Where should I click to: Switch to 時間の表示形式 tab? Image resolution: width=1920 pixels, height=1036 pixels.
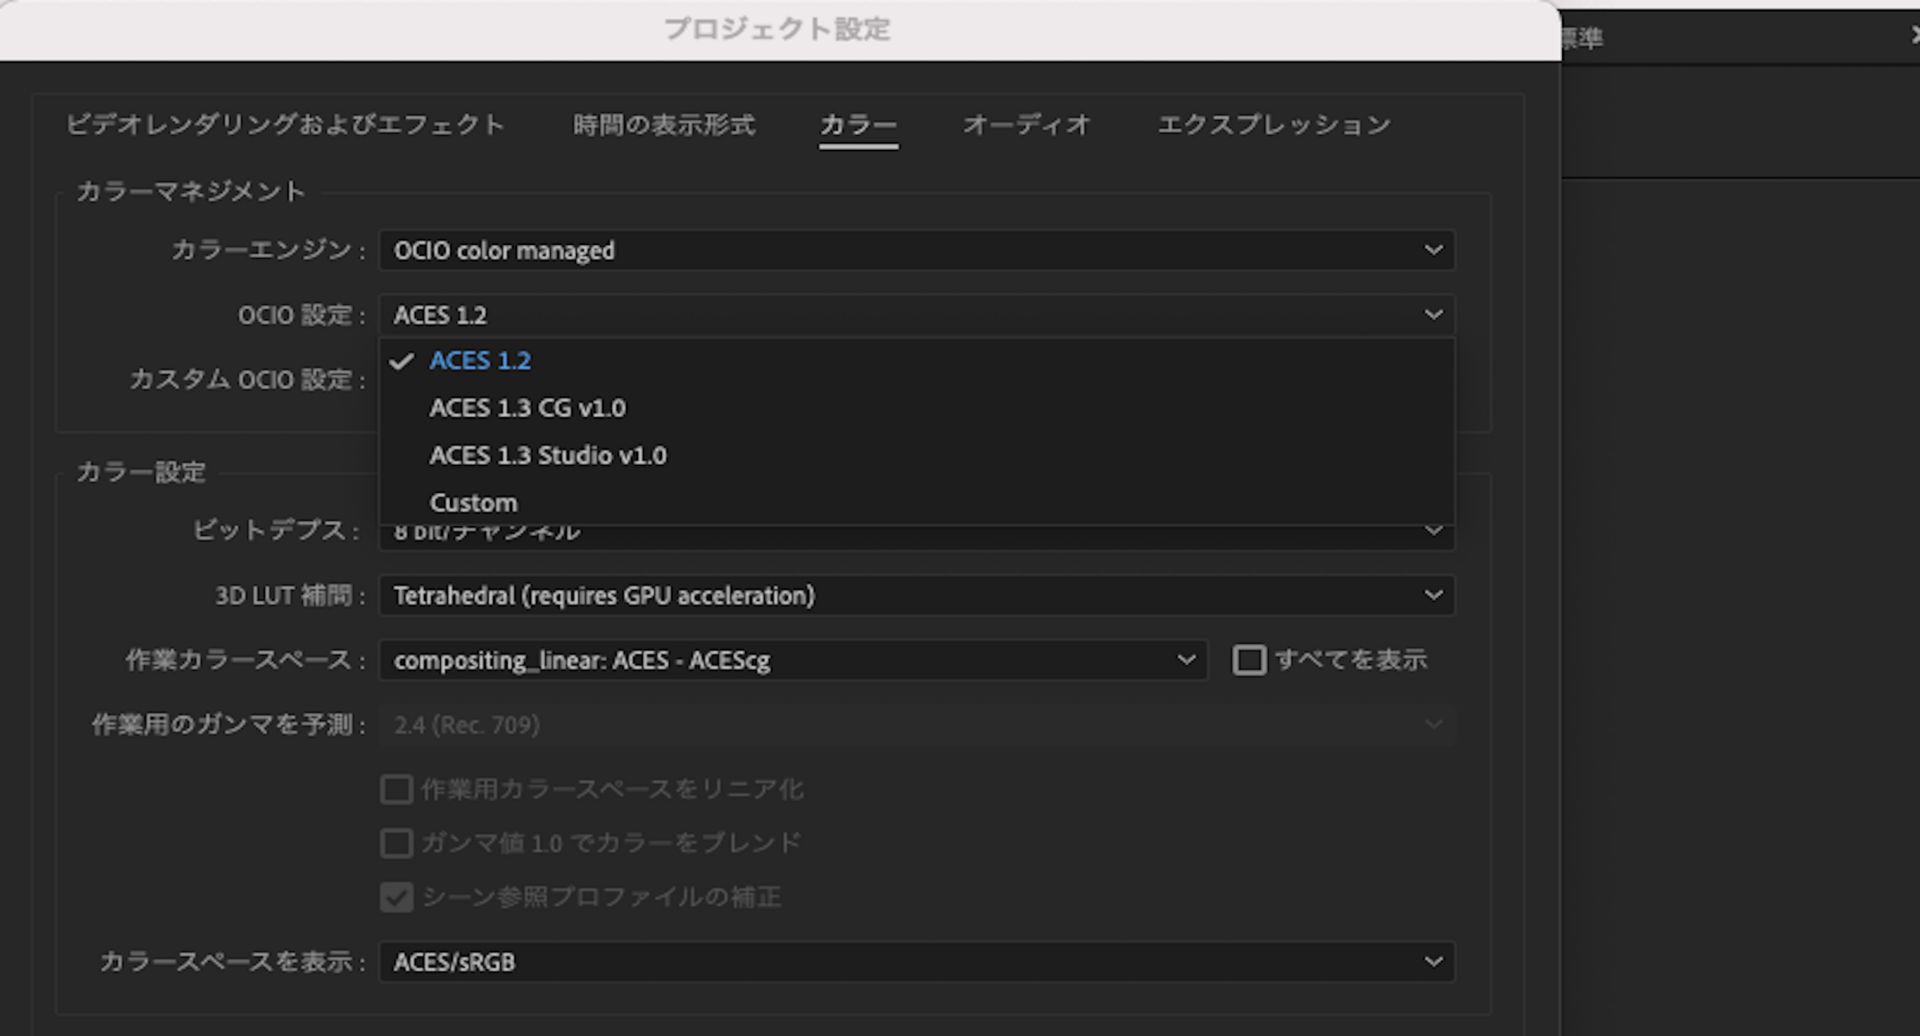click(663, 125)
